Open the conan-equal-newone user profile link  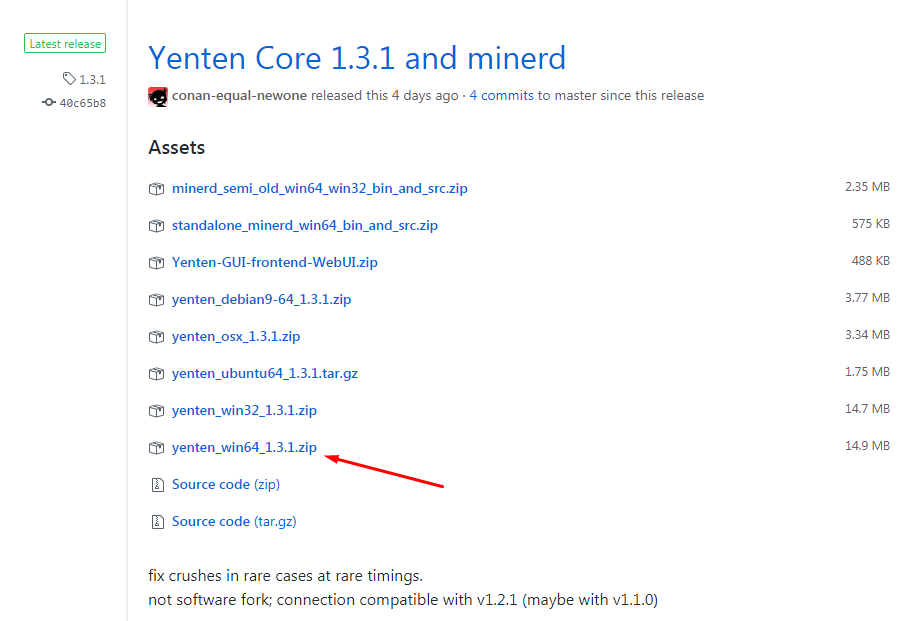(x=239, y=95)
